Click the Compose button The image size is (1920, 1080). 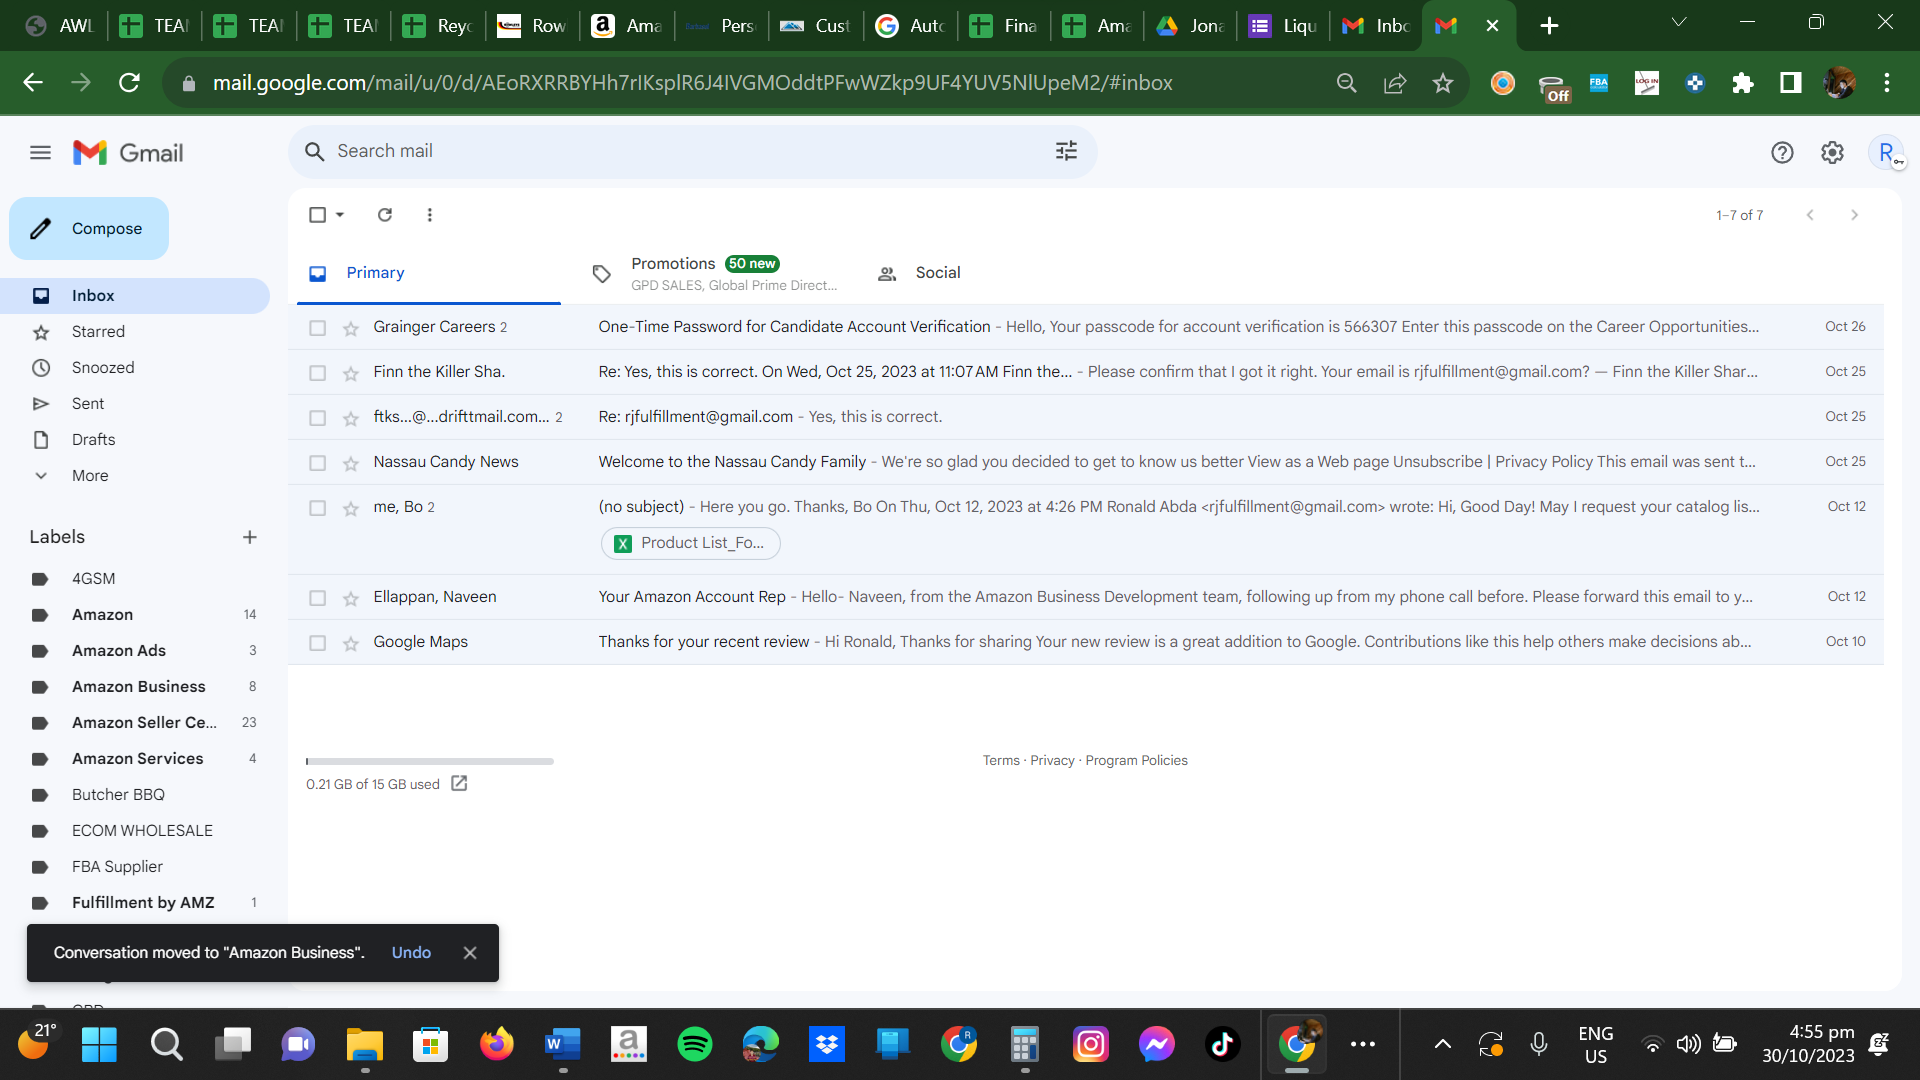pos(89,229)
